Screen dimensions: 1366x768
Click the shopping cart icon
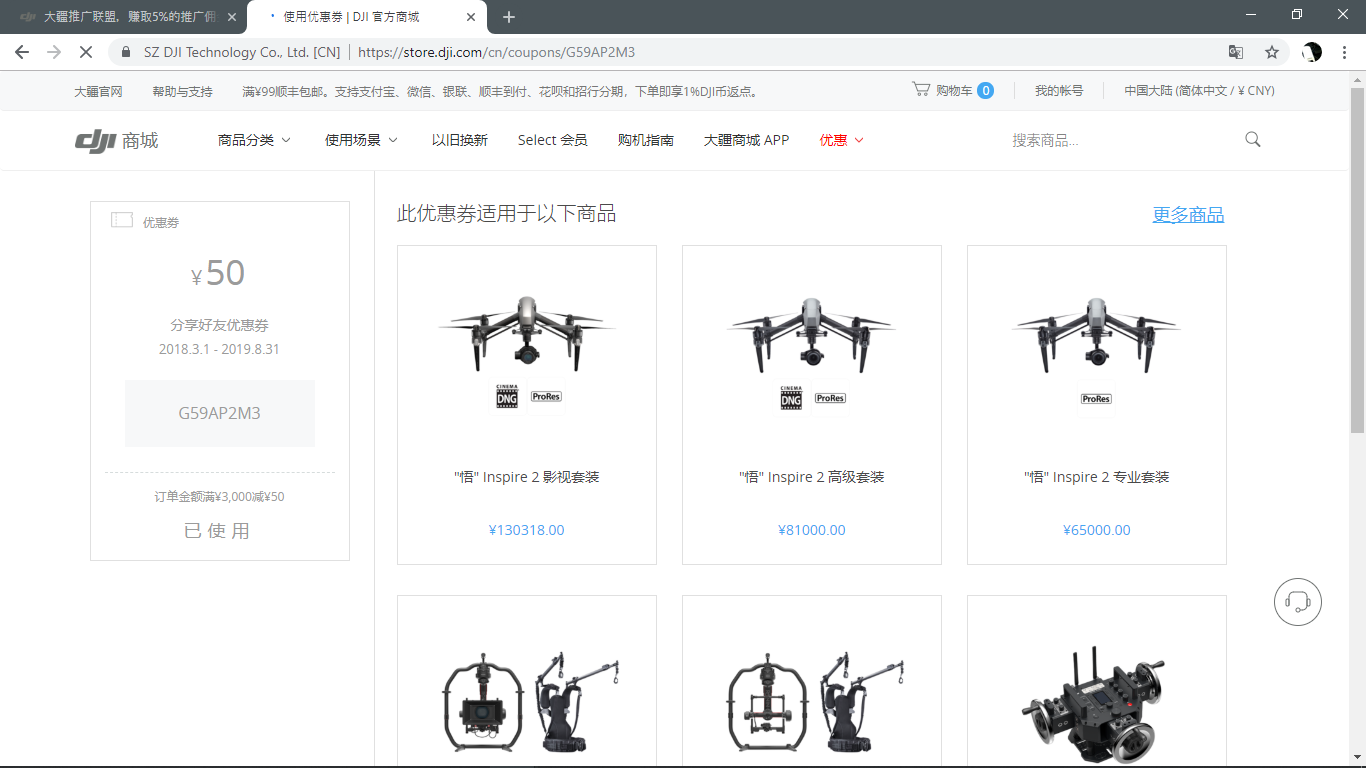[x=921, y=89]
